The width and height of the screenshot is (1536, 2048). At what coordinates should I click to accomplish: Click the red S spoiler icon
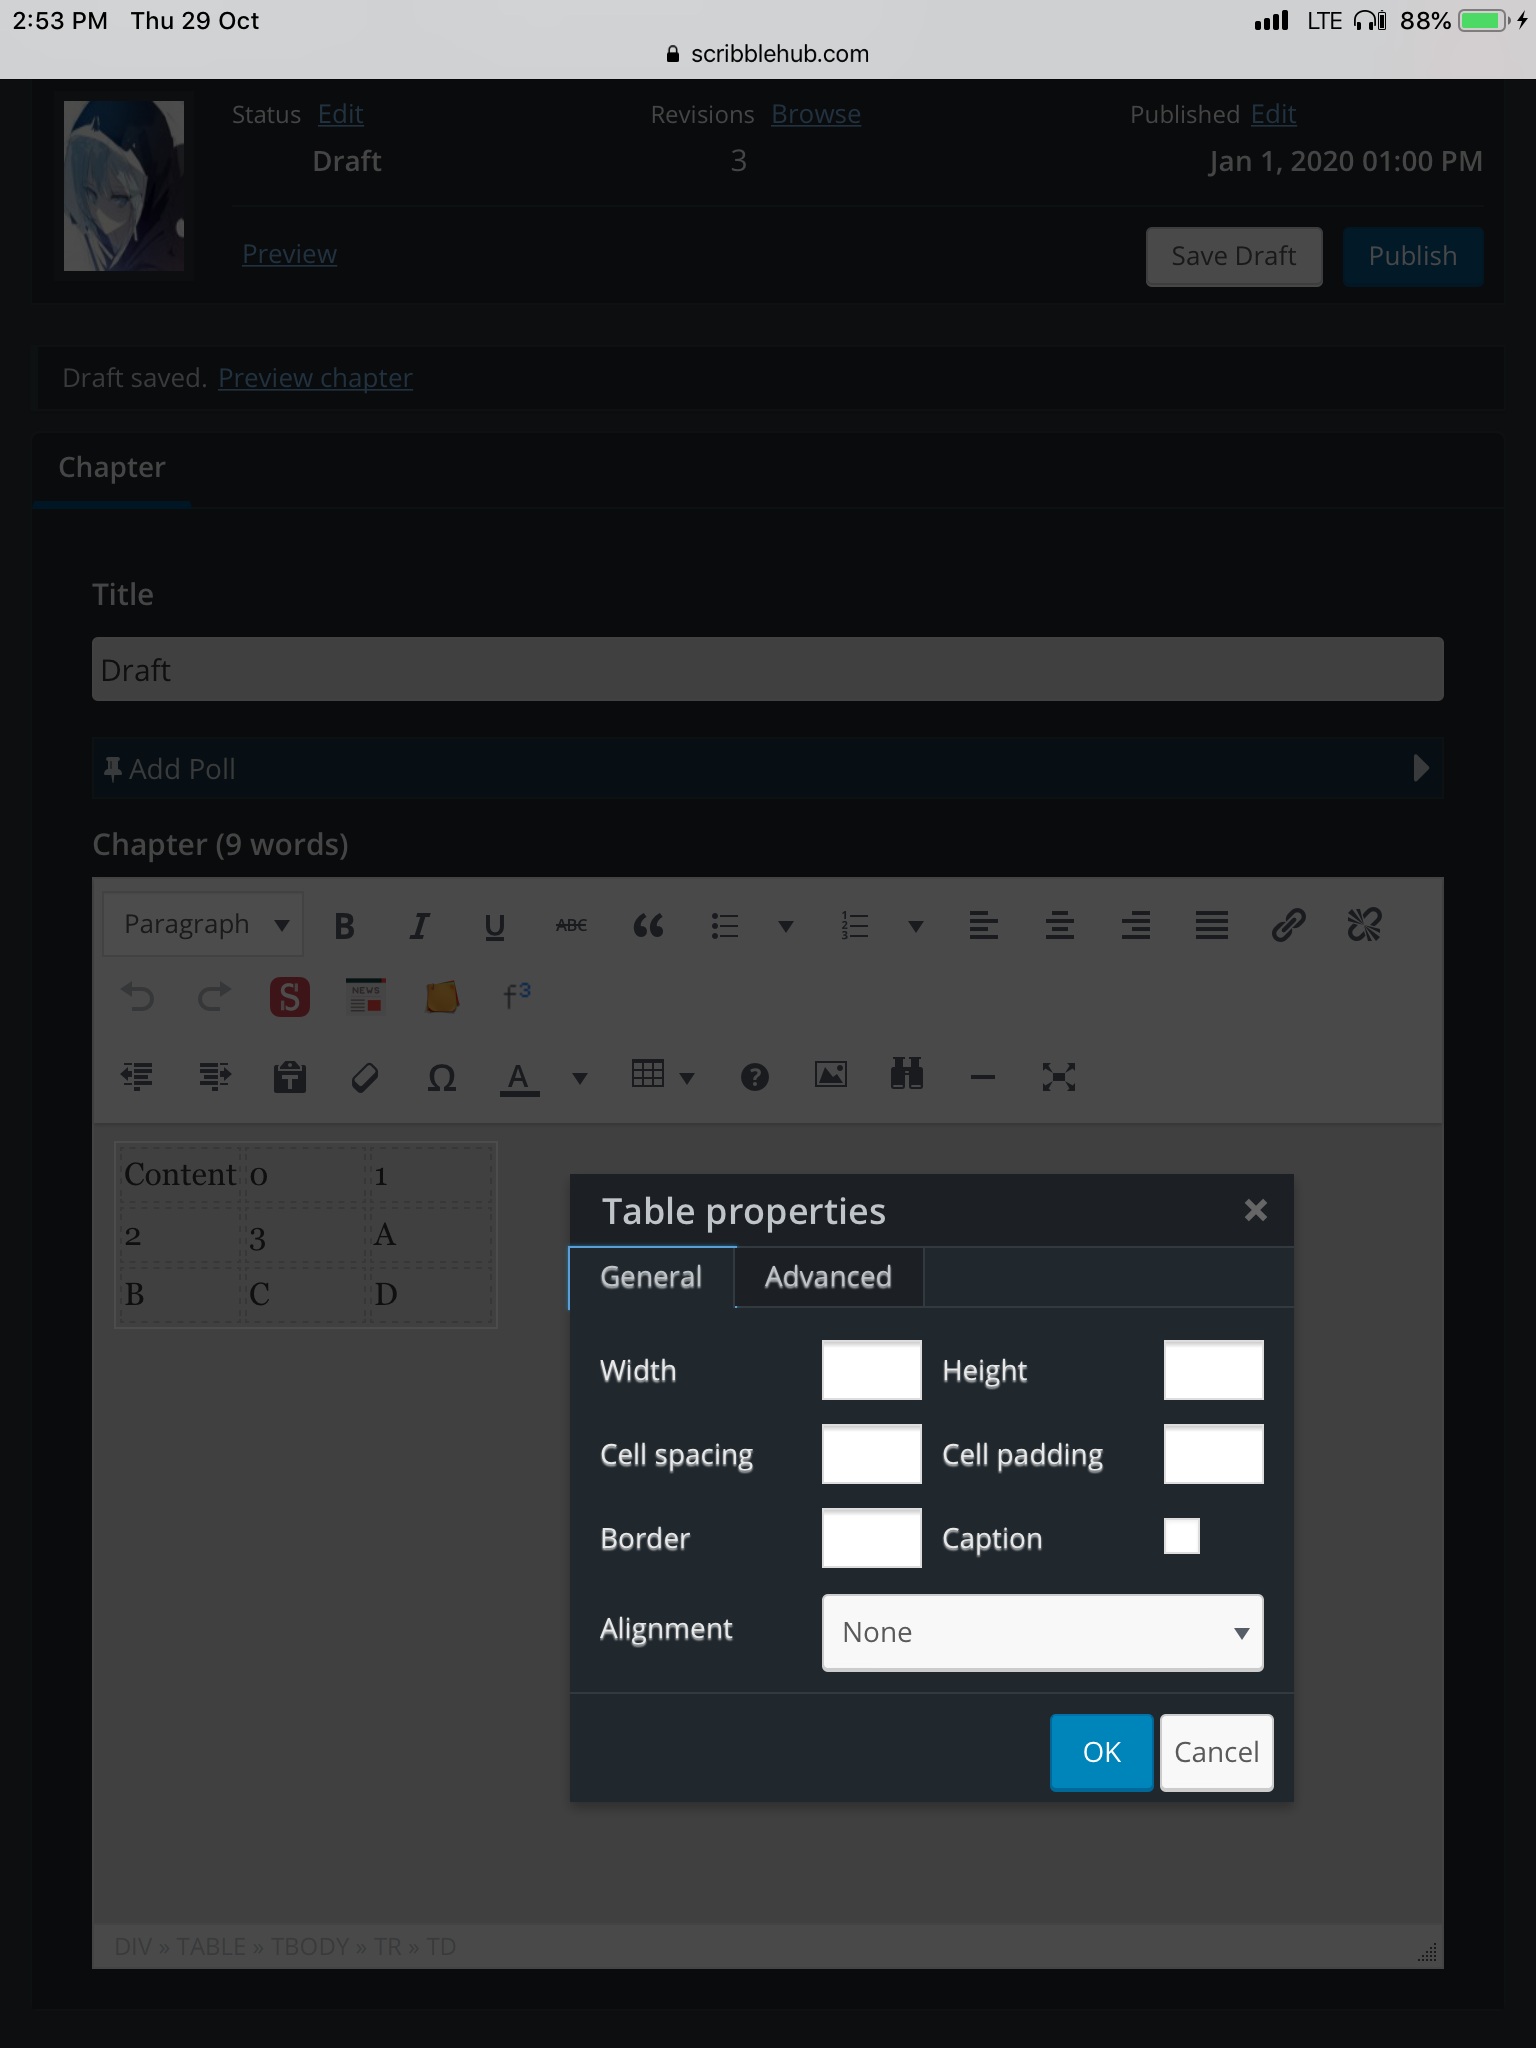pos(289,997)
